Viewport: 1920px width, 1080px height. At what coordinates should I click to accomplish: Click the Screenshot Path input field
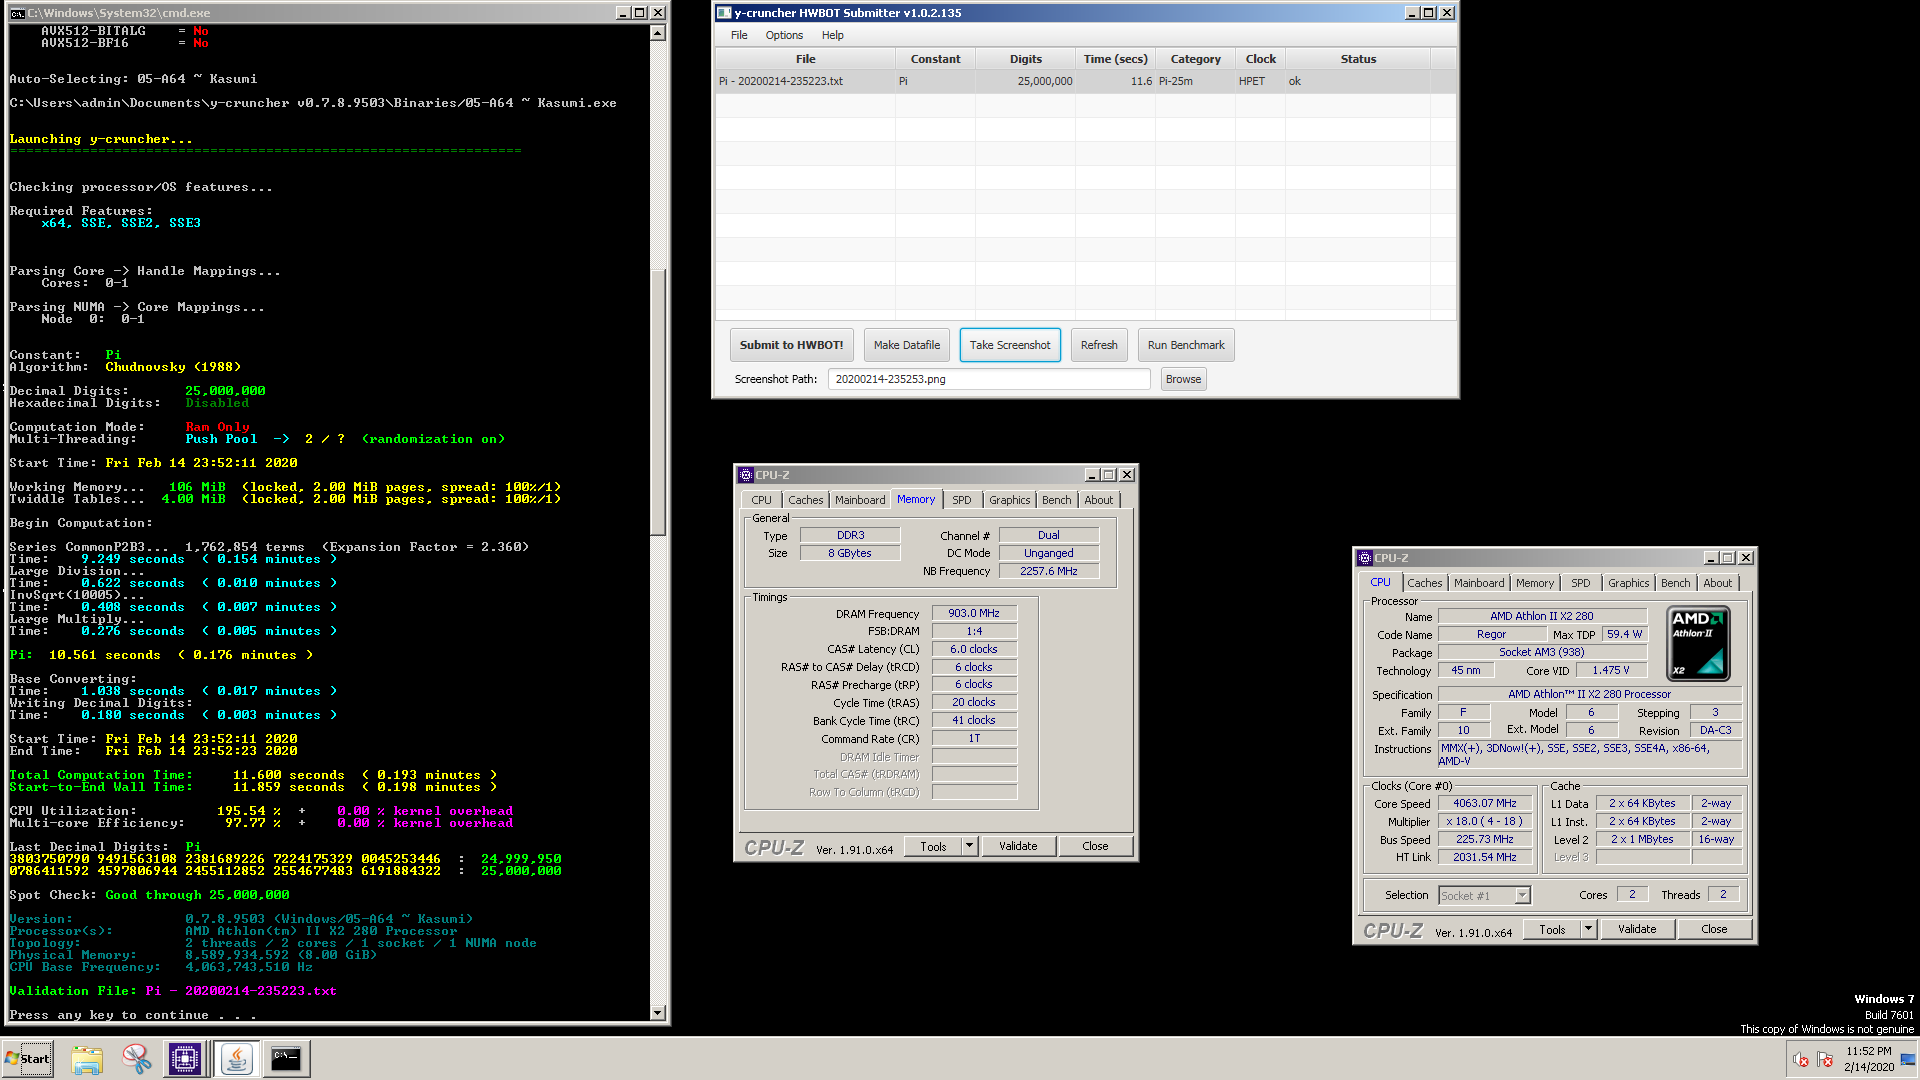coord(989,379)
